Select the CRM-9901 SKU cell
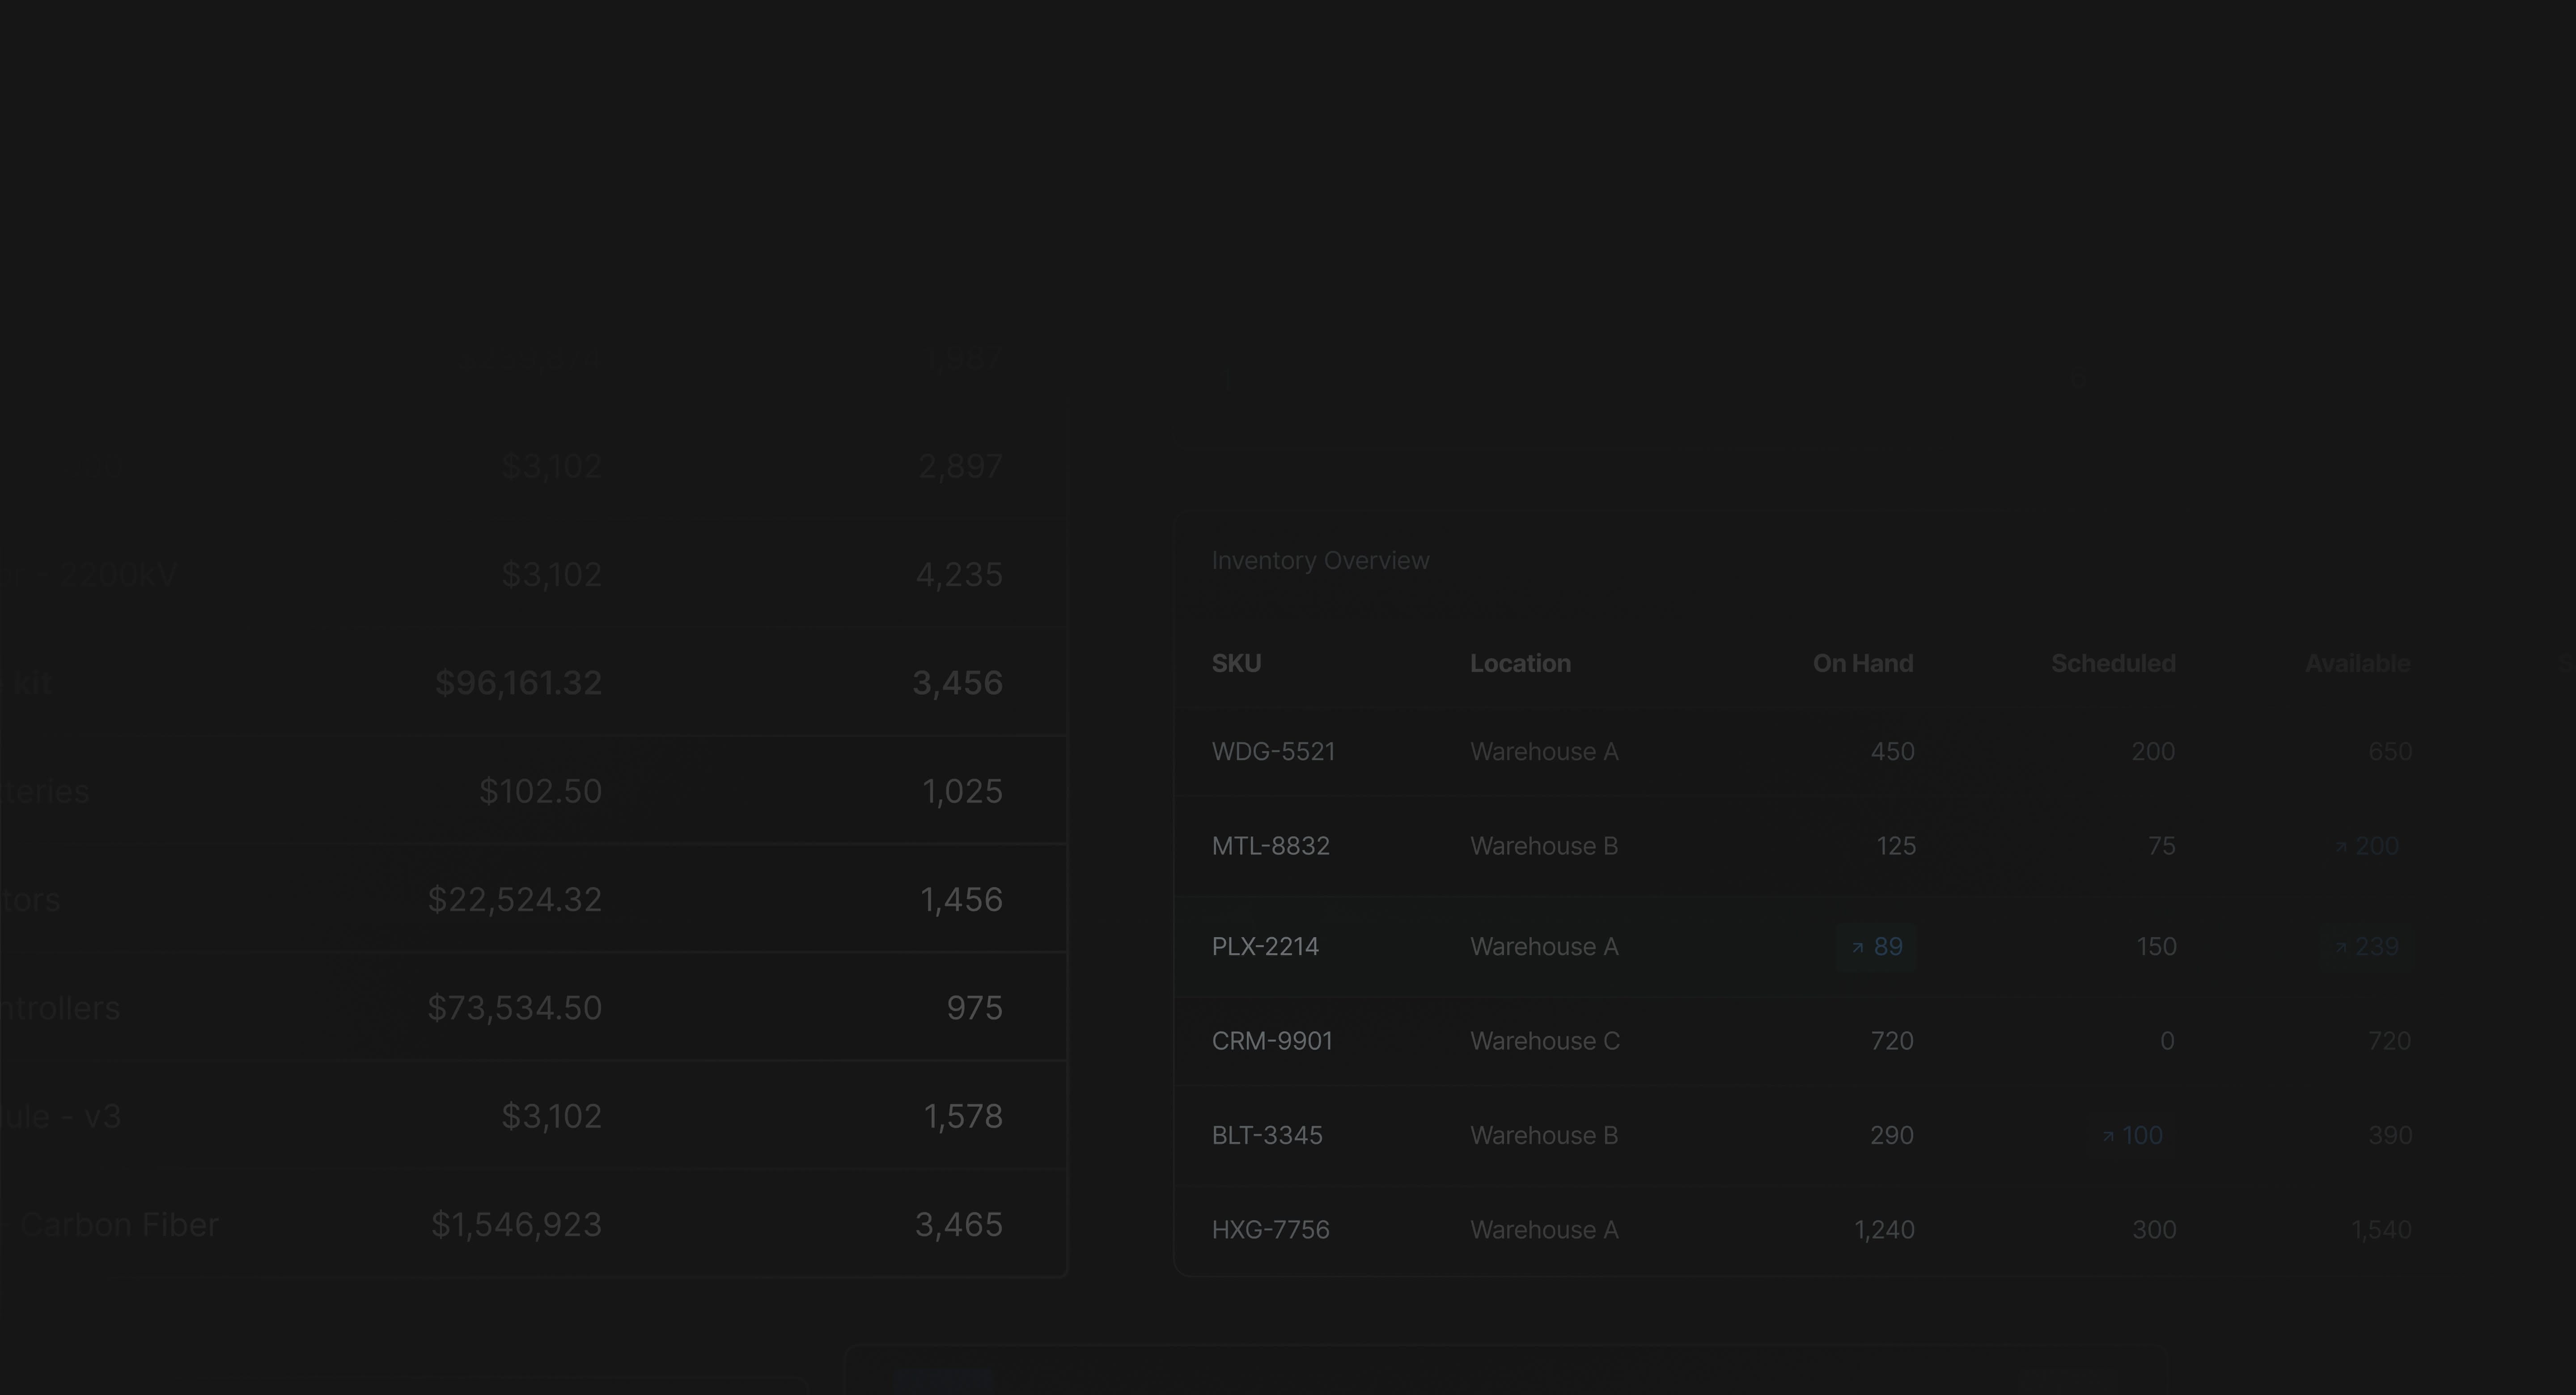The height and width of the screenshot is (1395, 2576). 1272,1042
